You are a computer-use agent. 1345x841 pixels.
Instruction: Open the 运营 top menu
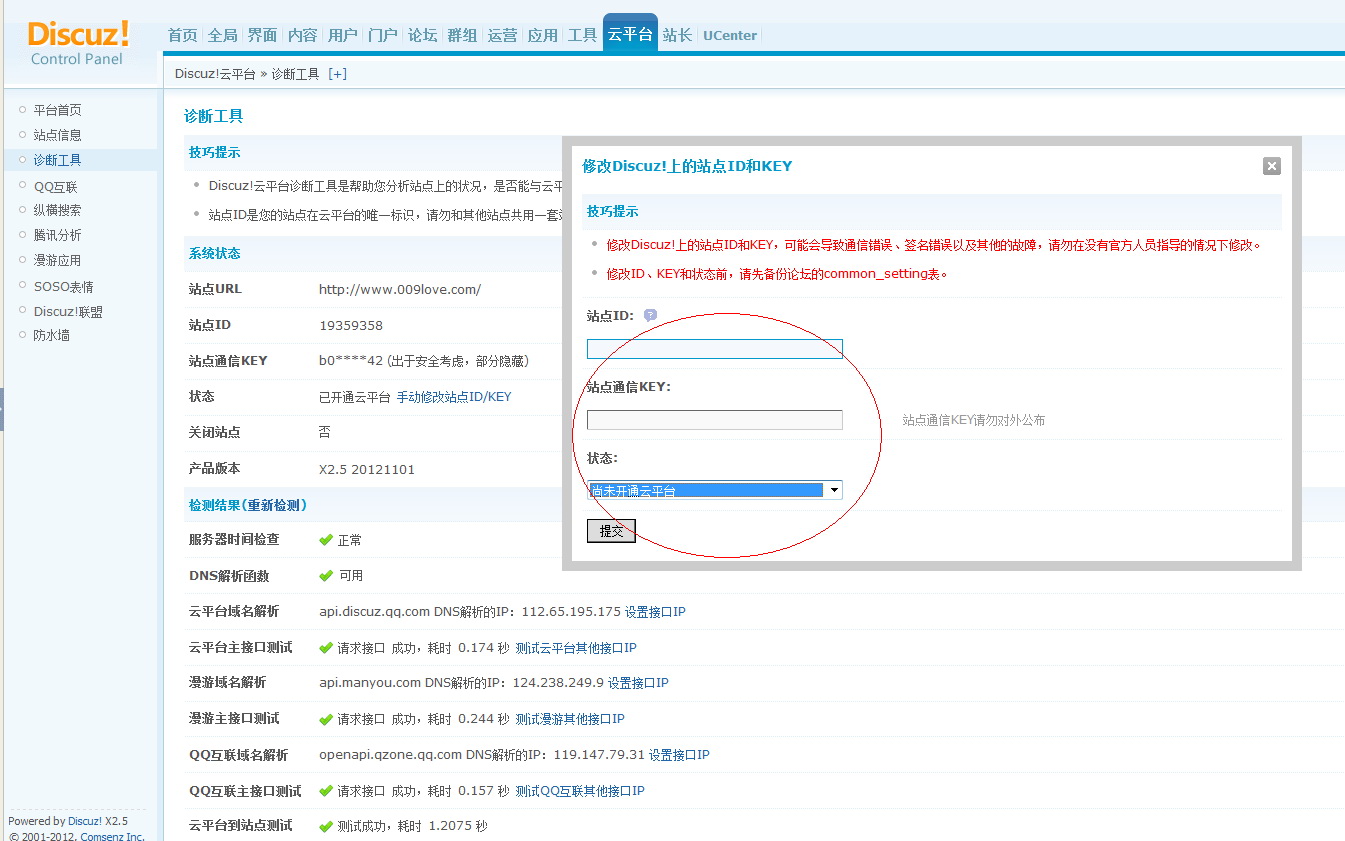point(503,35)
